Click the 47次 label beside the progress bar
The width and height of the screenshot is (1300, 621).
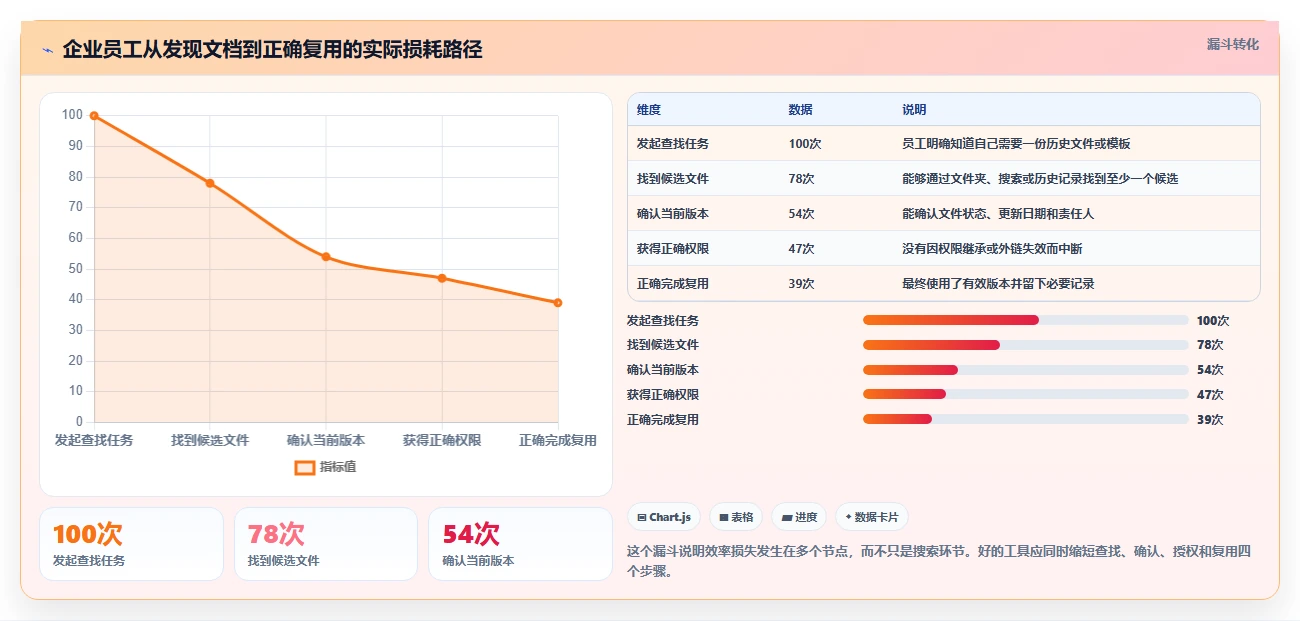coord(1210,395)
